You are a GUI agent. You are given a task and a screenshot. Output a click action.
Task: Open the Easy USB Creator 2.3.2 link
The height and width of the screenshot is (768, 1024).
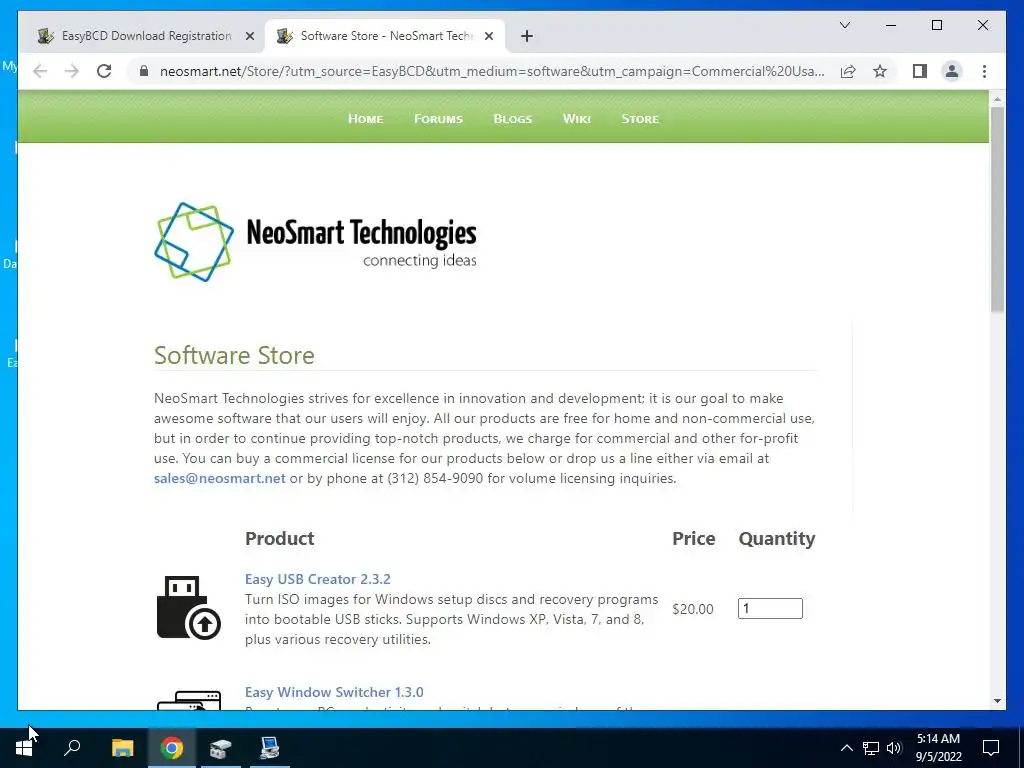tap(317, 579)
